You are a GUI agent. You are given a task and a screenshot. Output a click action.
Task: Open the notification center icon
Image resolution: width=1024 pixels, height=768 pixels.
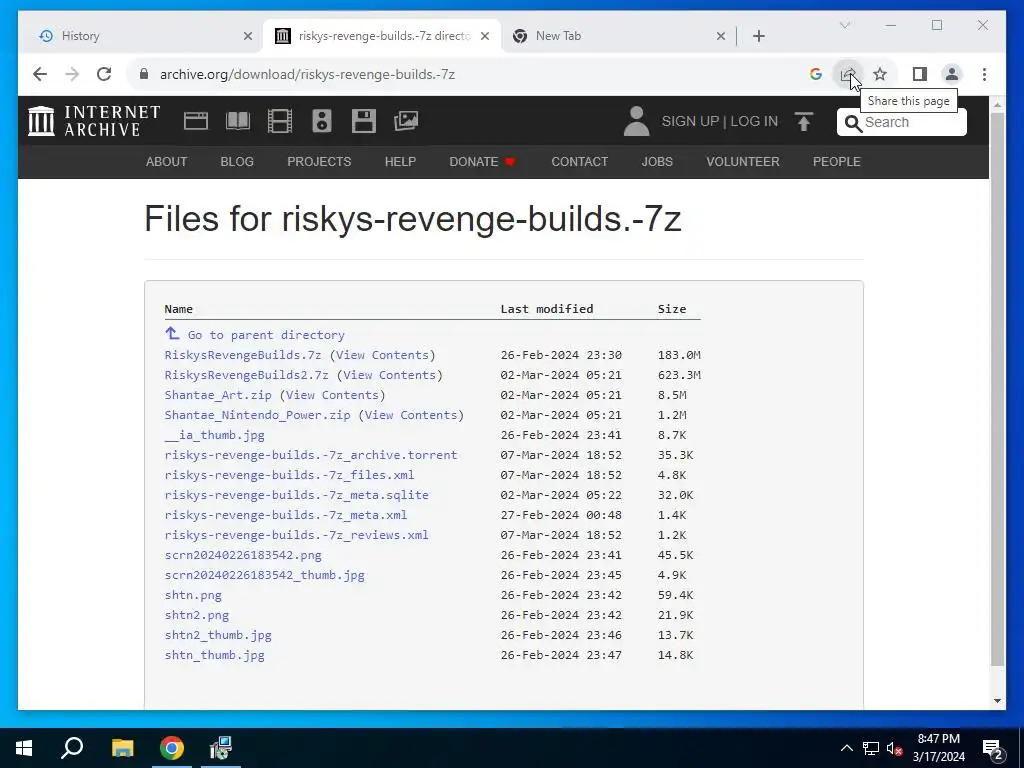[x=993, y=749]
